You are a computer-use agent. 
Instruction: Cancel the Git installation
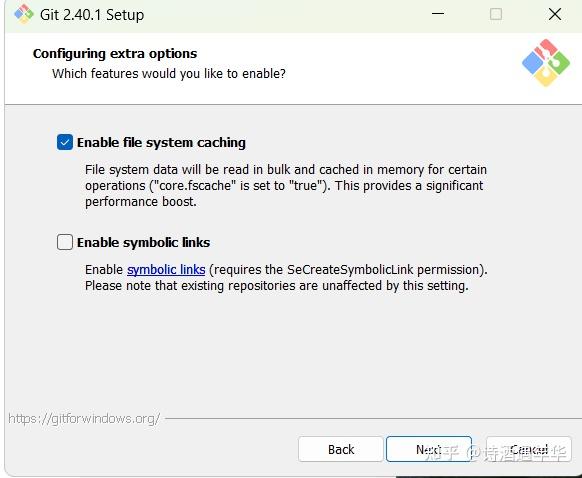click(x=529, y=449)
